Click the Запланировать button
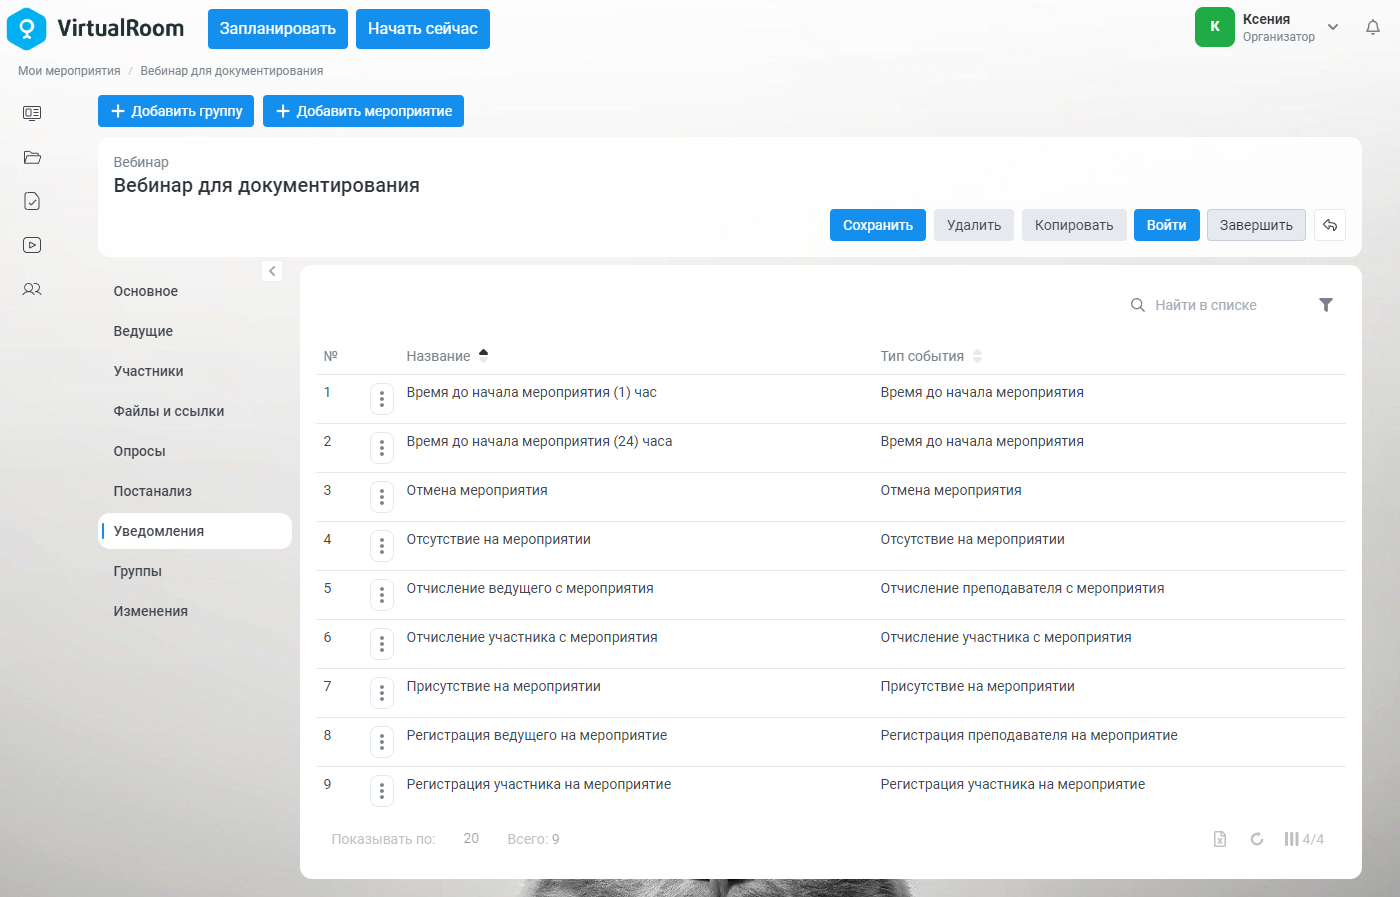This screenshot has width=1400, height=897. pos(278,29)
